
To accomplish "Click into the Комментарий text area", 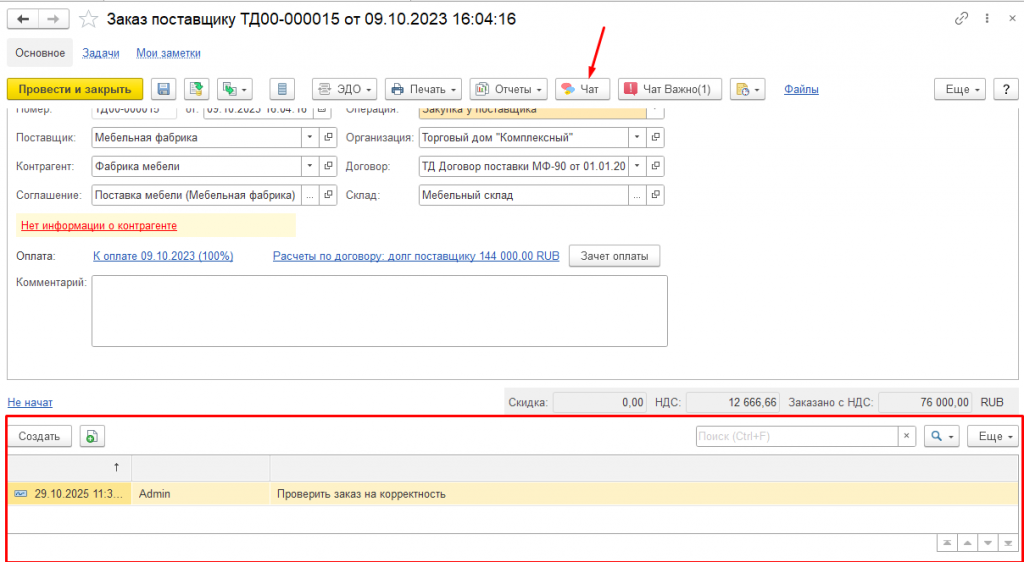I will click(379, 311).
